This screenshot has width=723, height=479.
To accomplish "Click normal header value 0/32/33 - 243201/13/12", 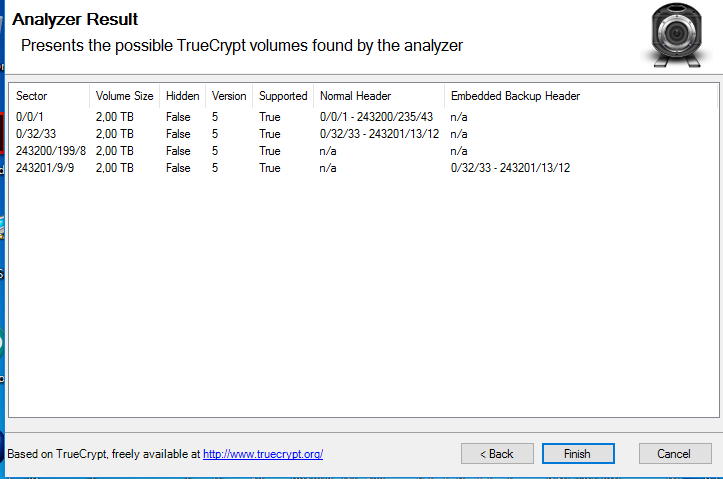I will [379, 134].
